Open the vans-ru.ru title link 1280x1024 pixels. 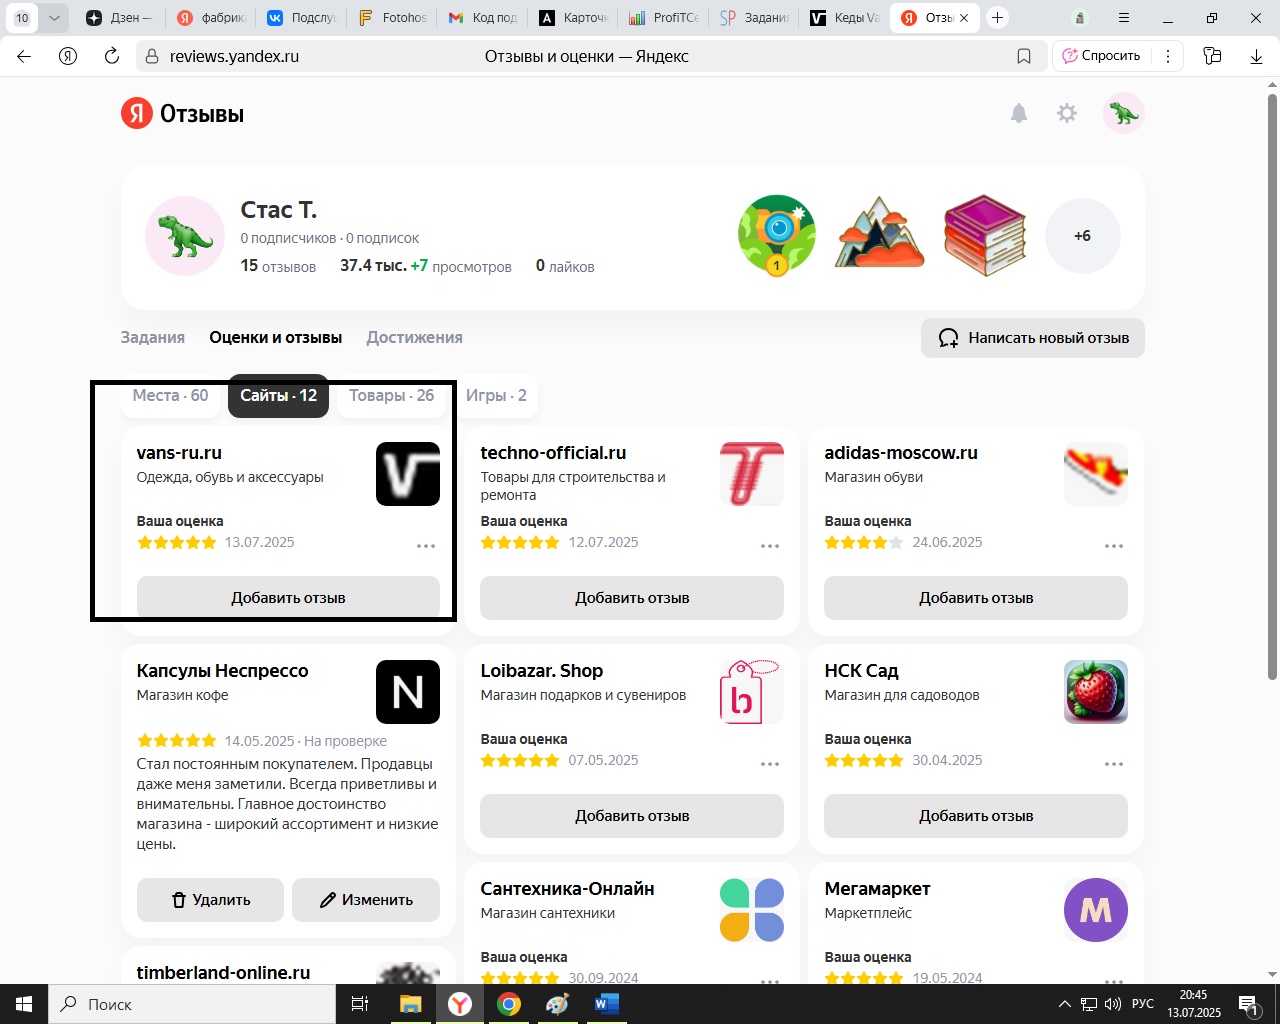pos(179,453)
